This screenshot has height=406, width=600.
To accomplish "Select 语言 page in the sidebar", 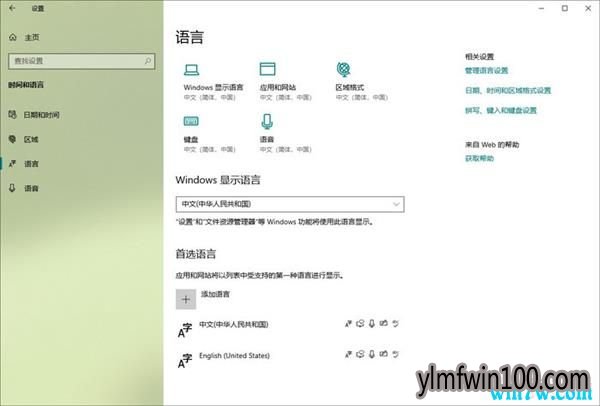I will (x=31, y=164).
